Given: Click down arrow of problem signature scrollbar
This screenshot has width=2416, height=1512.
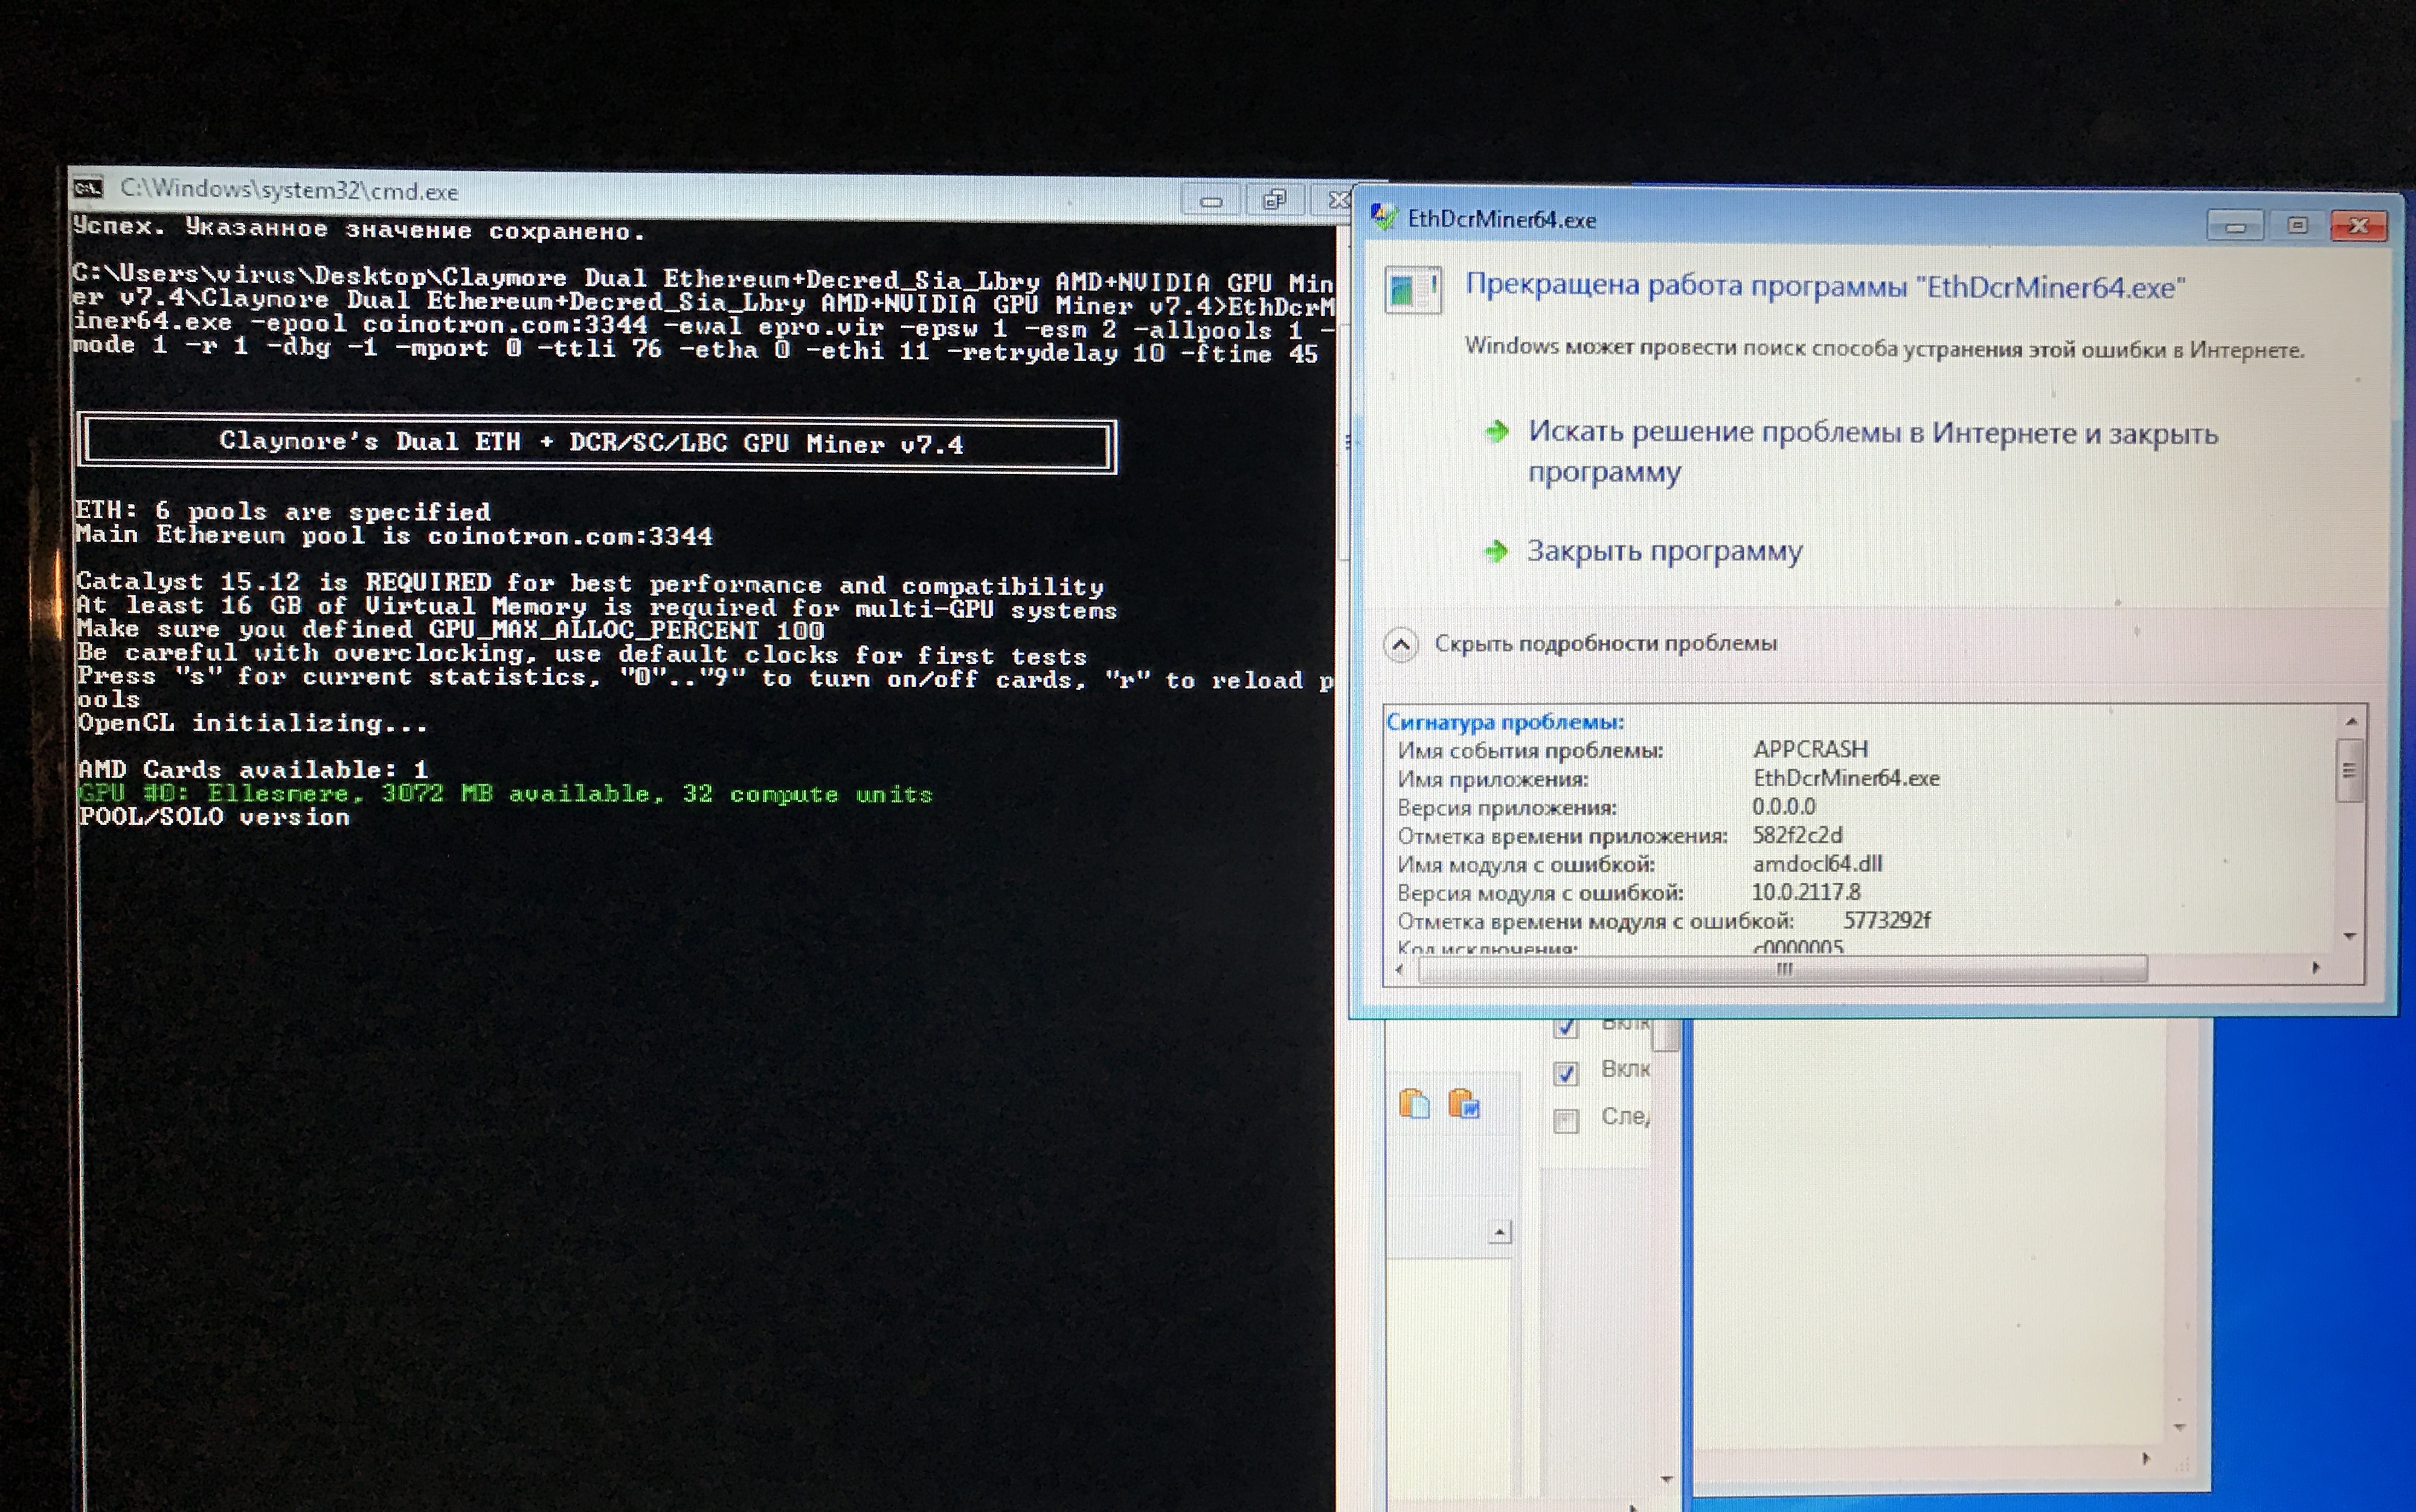Looking at the screenshot, I should click(2350, 936).
